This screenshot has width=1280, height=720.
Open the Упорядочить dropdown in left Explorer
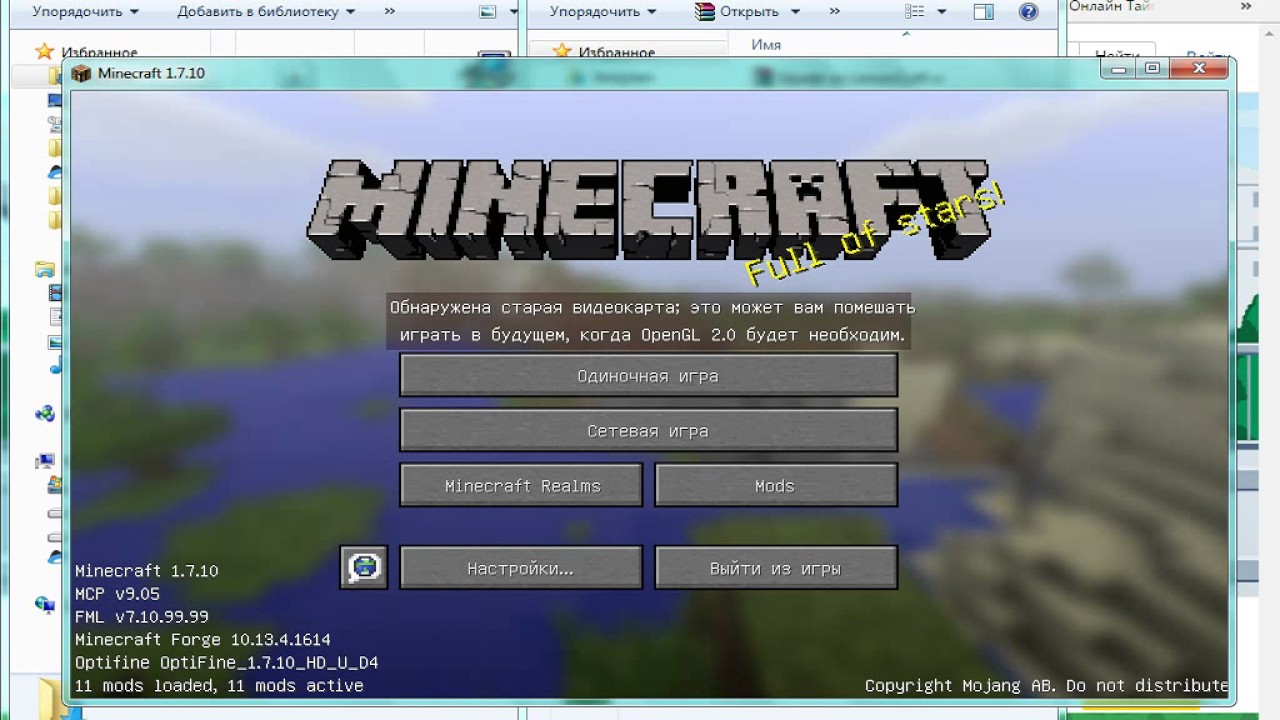point(86,12)
